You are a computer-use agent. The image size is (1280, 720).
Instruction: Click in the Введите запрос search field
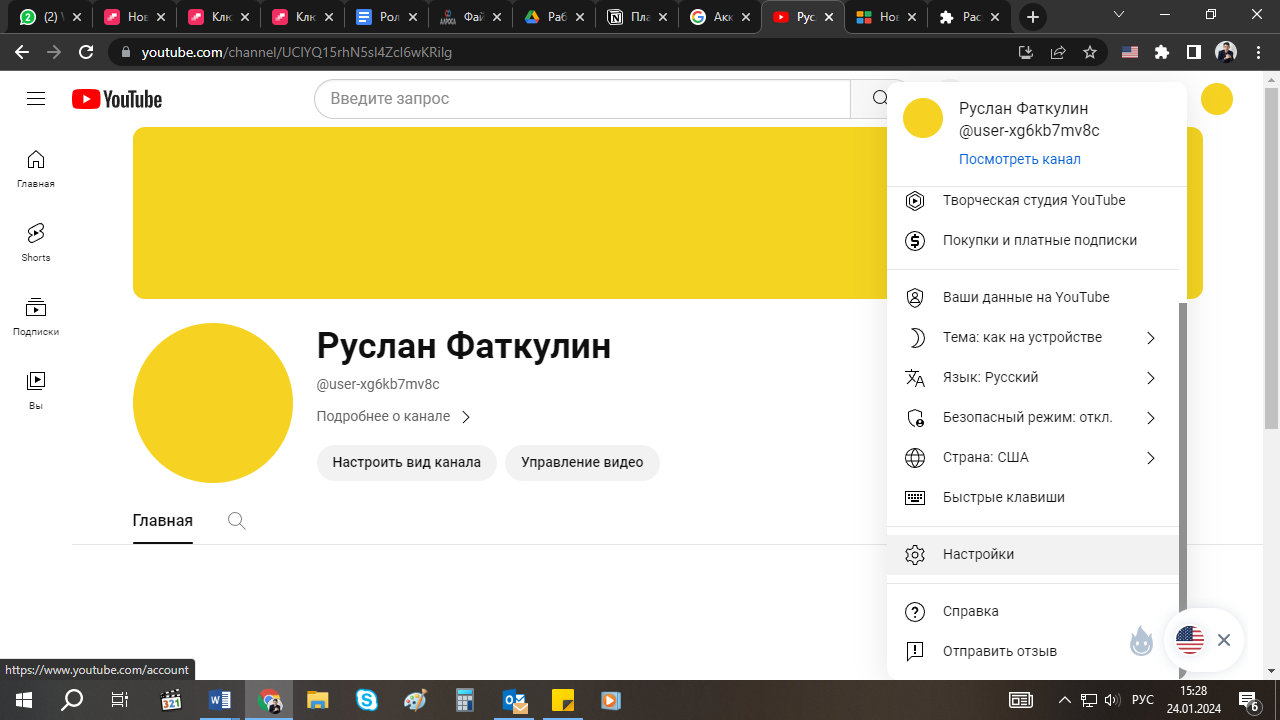pos(580,99)
